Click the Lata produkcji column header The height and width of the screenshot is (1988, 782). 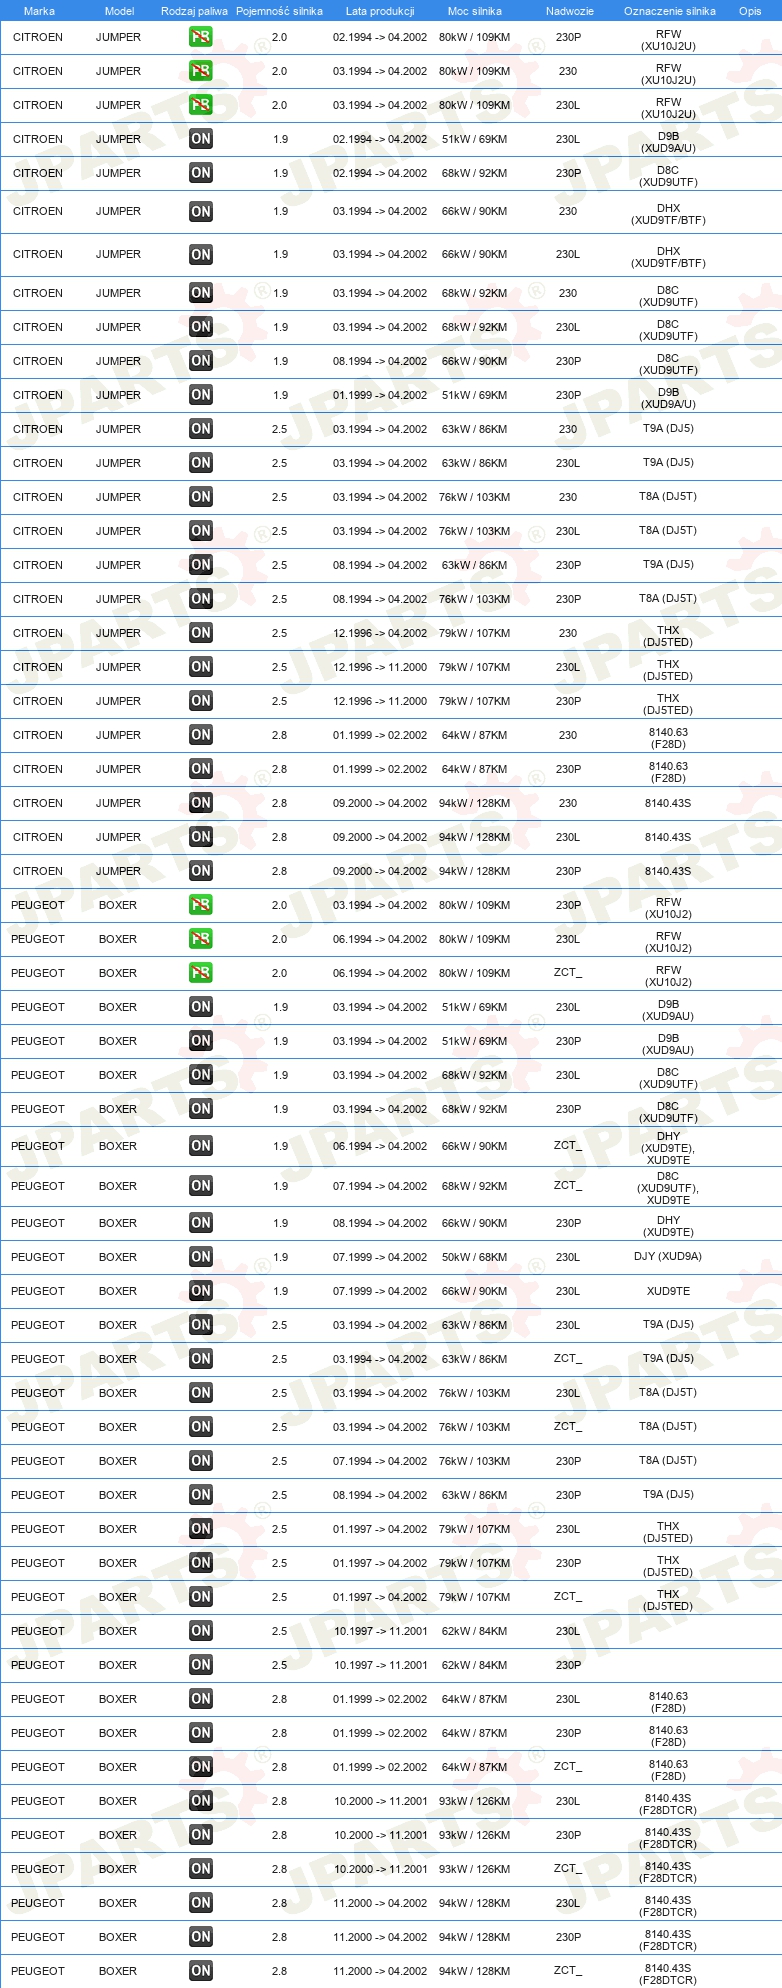point(380,11)
